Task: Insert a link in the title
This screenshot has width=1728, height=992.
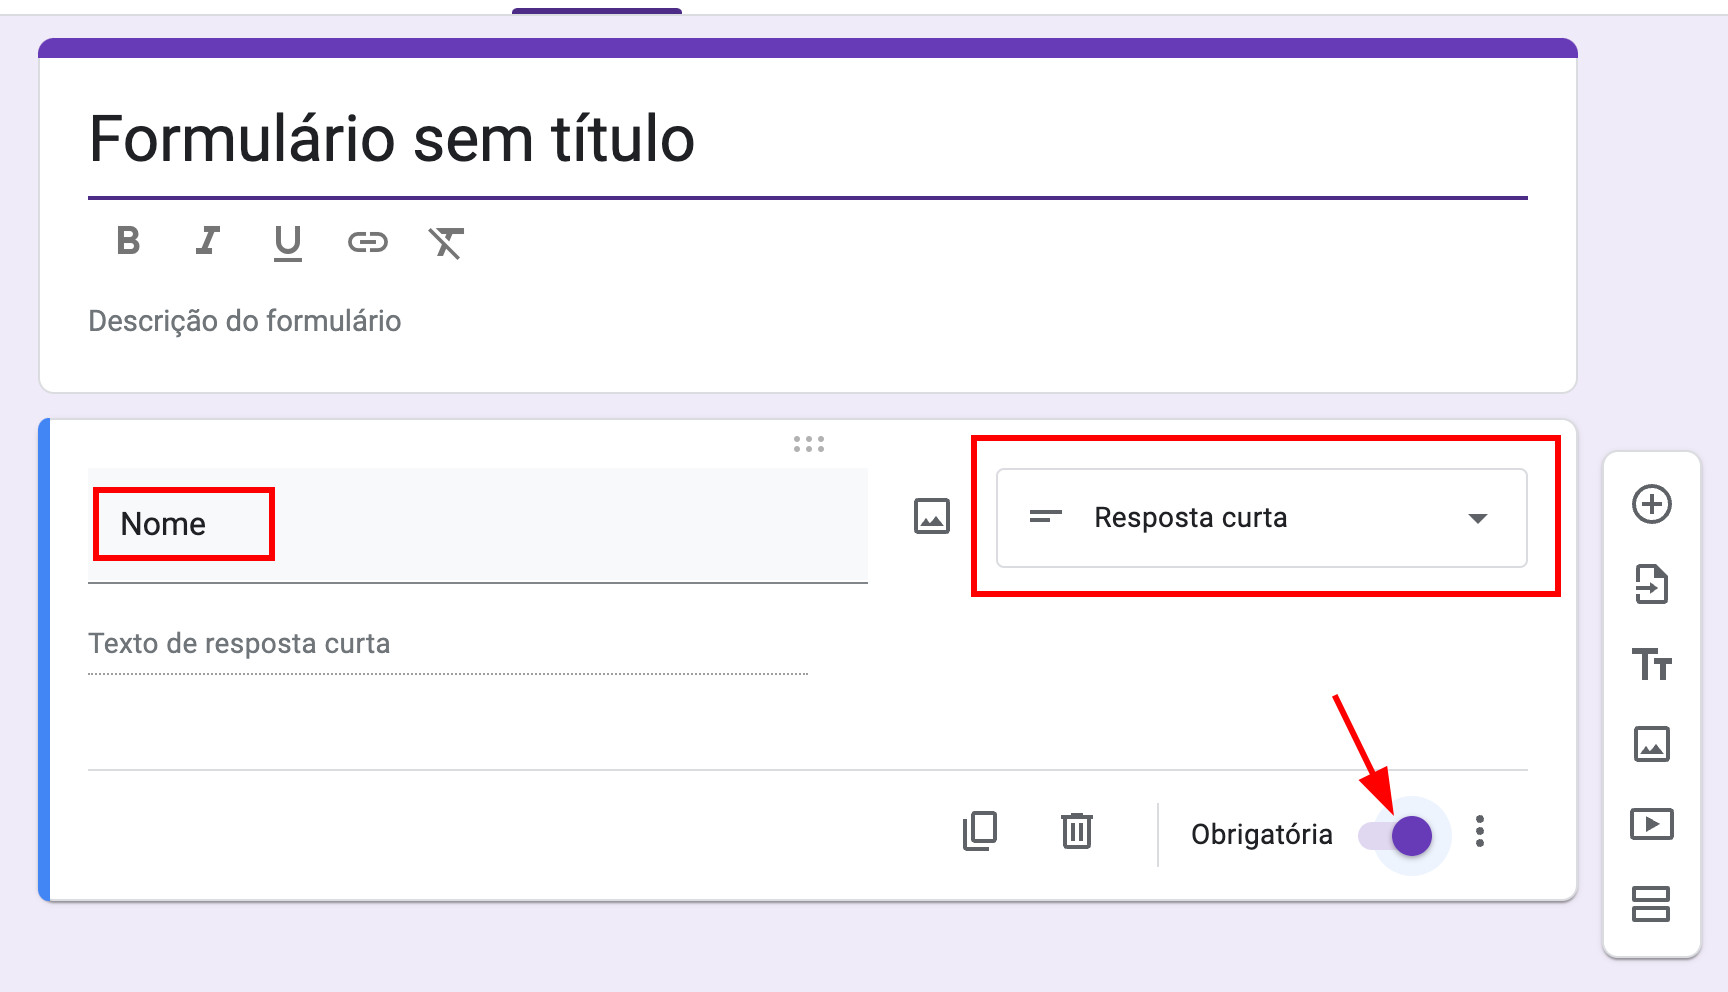Action: coord(367,242)
